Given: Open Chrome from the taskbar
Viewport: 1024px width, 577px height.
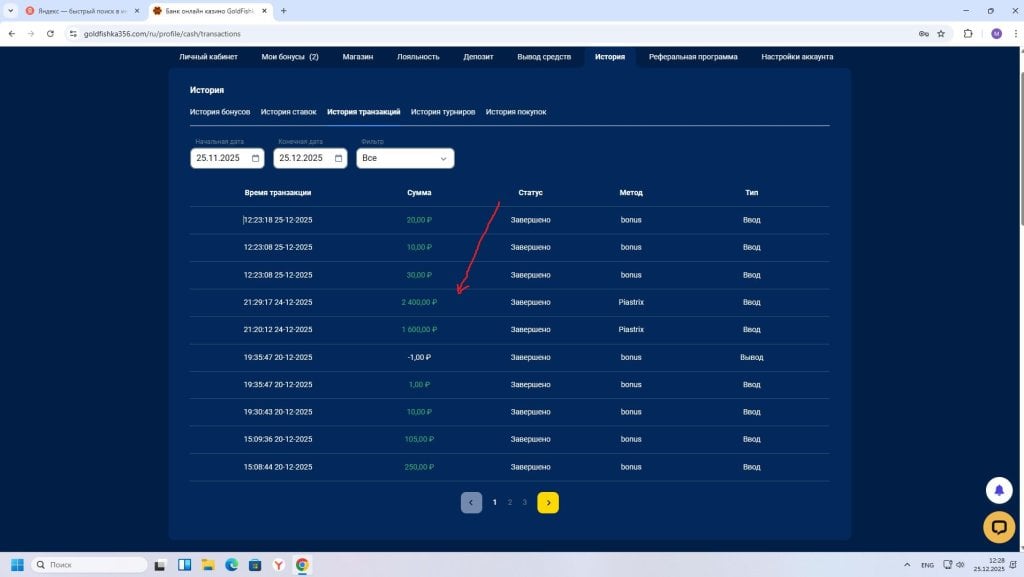Looking at the screenshot, I should [302, 565].
